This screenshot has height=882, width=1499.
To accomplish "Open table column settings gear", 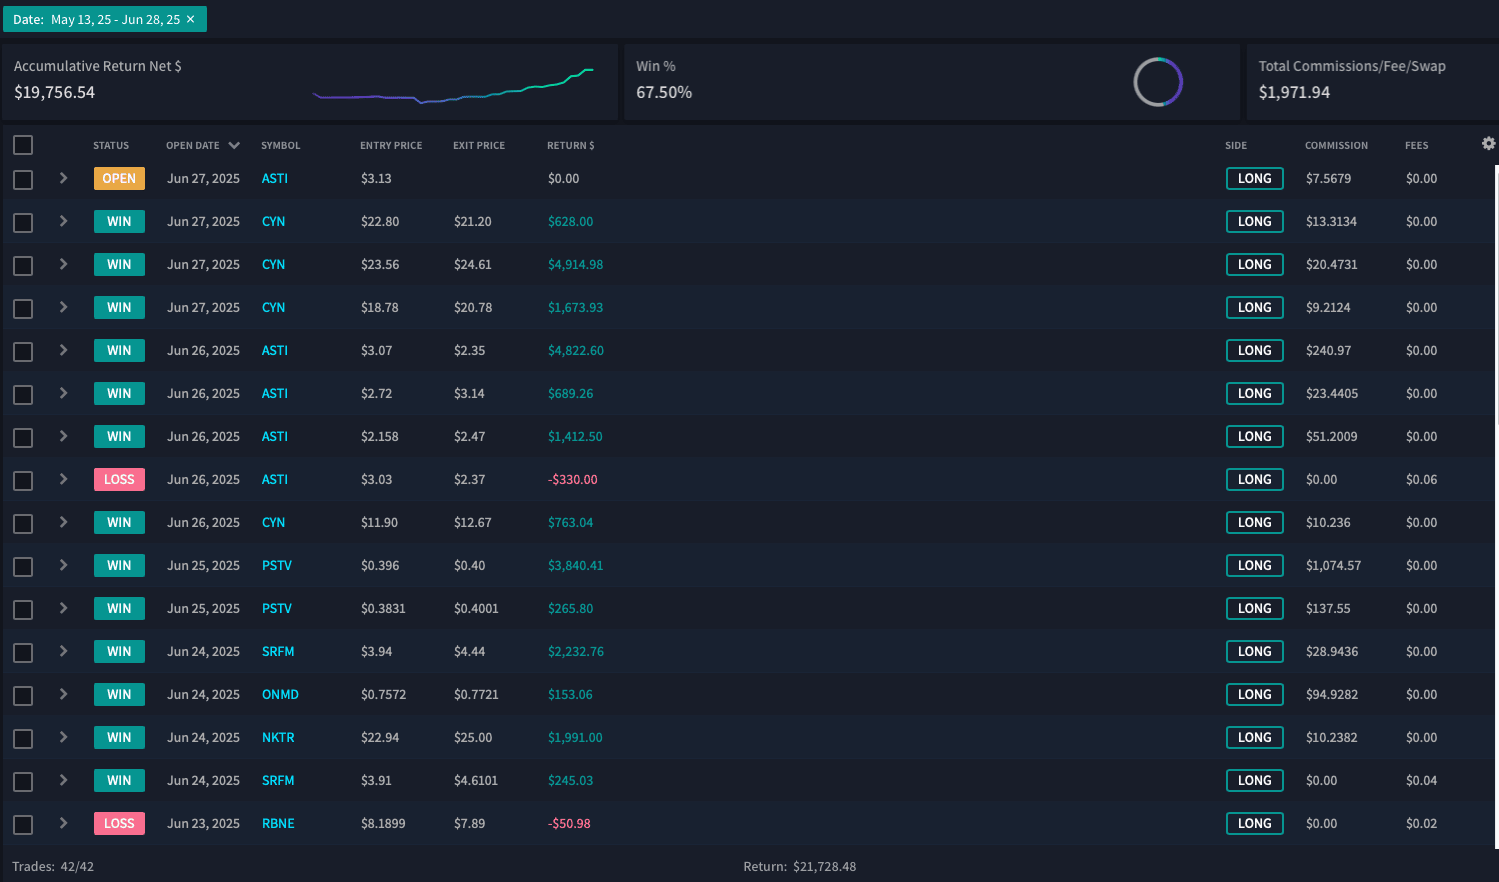I will (x=1488, y=144).
